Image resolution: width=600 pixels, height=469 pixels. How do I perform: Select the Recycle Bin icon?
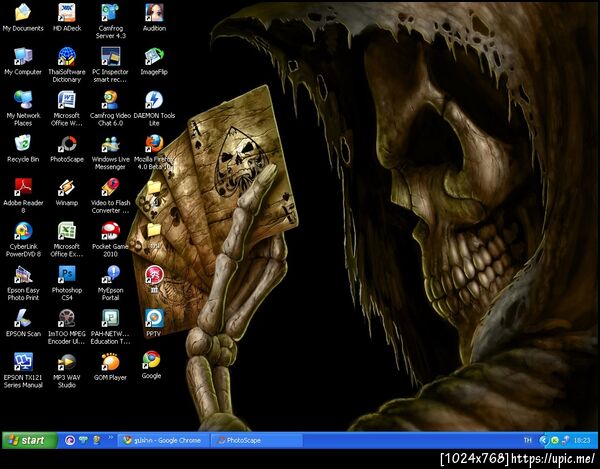point(23,148)
